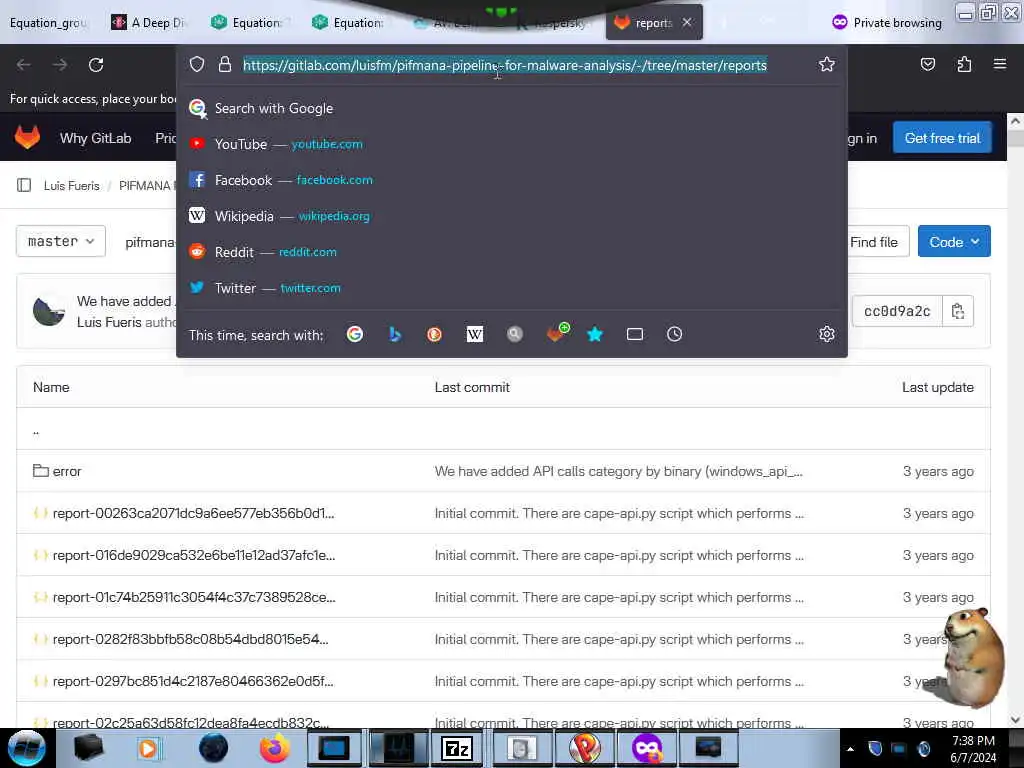Open the error folder
The height and width of the screenshot is (768, 1024).
(x=67, y=471)
